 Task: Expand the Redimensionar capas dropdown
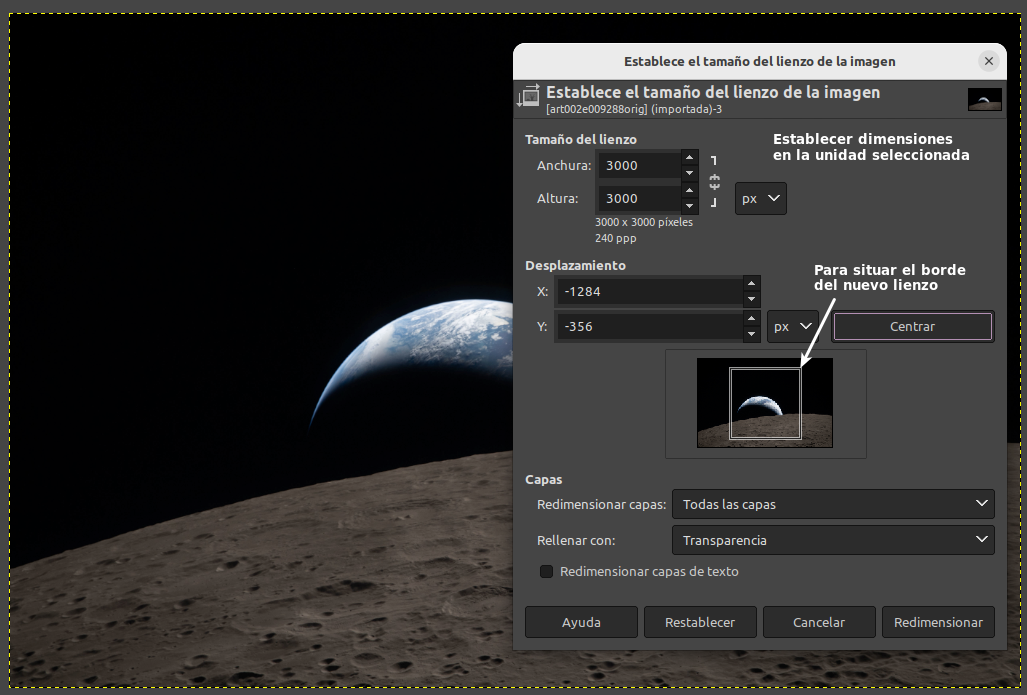(832, 504)
